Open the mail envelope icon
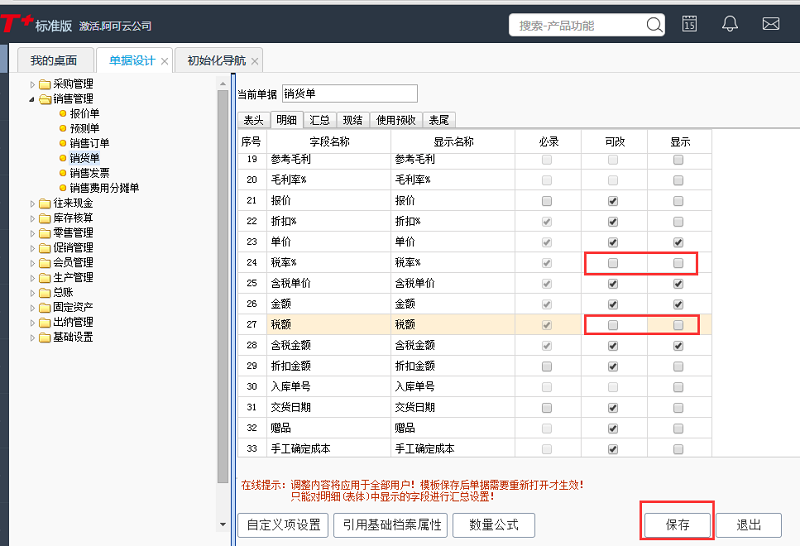The image size is (800, 546). [x=770, y=23]
